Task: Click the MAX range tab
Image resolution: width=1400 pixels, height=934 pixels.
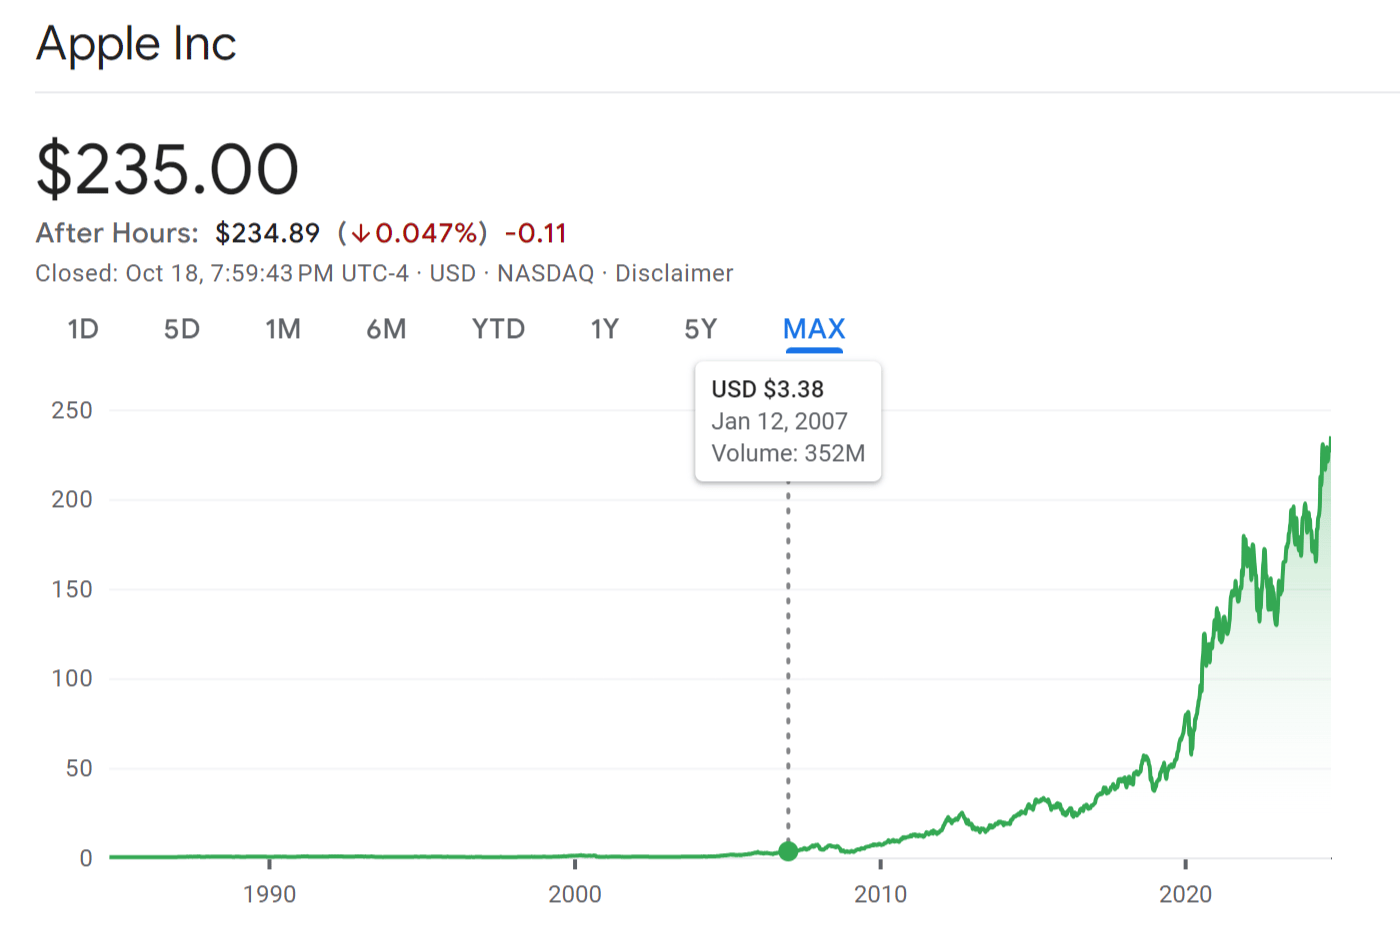Action: 814,329
